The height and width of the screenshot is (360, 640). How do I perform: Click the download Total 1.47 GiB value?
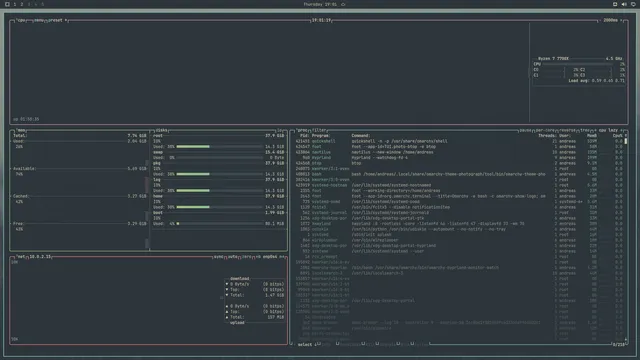click(274, 295)
